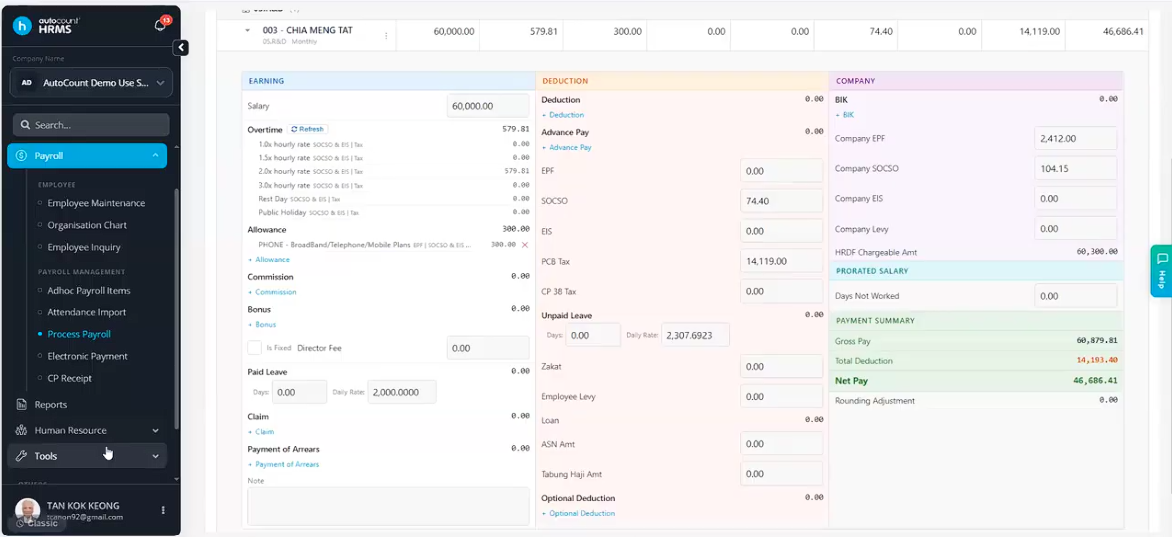This screenshot has height=537, width=1172.
Task: Click the Human Resource people icon
Action: (x=21, y=431)
